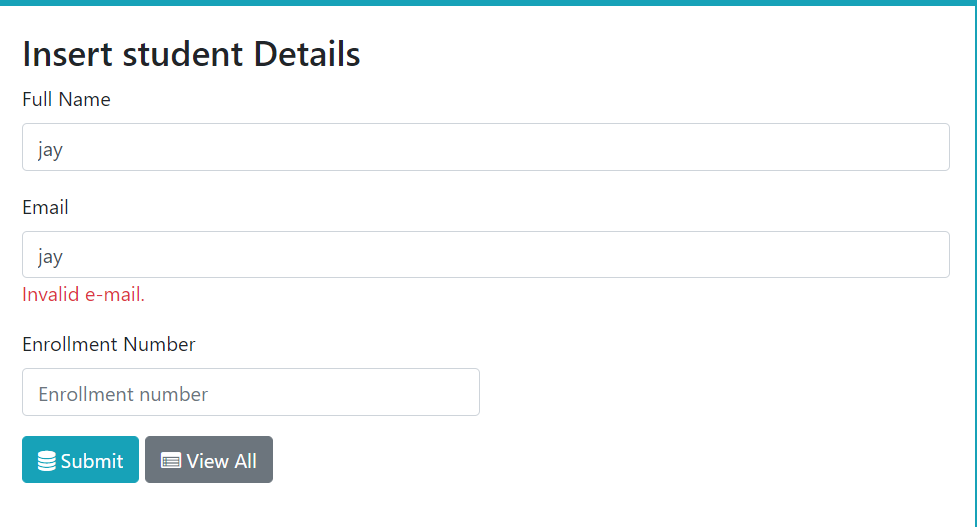The image size is (977, 527).
Task: Open the View All records button
Action: pyautogui.click(x=209, y=460)
